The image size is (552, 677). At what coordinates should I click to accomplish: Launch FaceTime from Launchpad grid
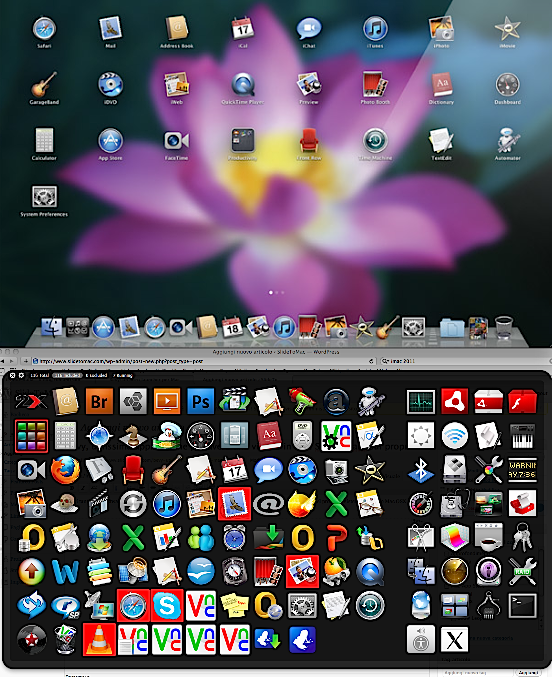(x=177, y=140)
